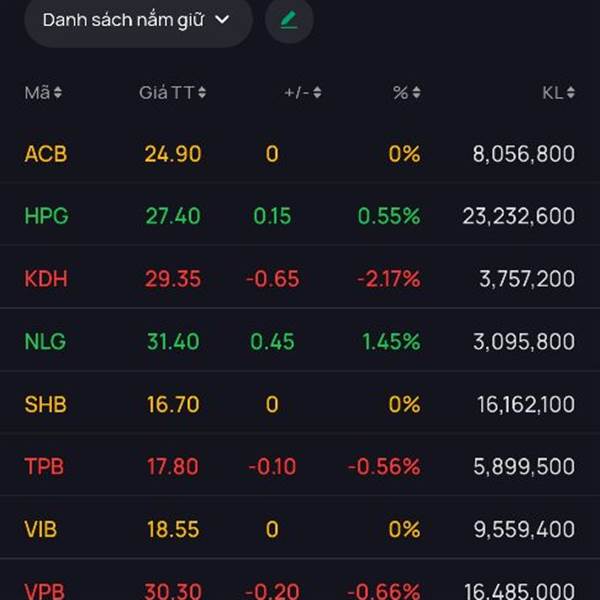Sort by the Mã column header
The height and width of the screenshot is (600, 600).
tap(43, 93)
